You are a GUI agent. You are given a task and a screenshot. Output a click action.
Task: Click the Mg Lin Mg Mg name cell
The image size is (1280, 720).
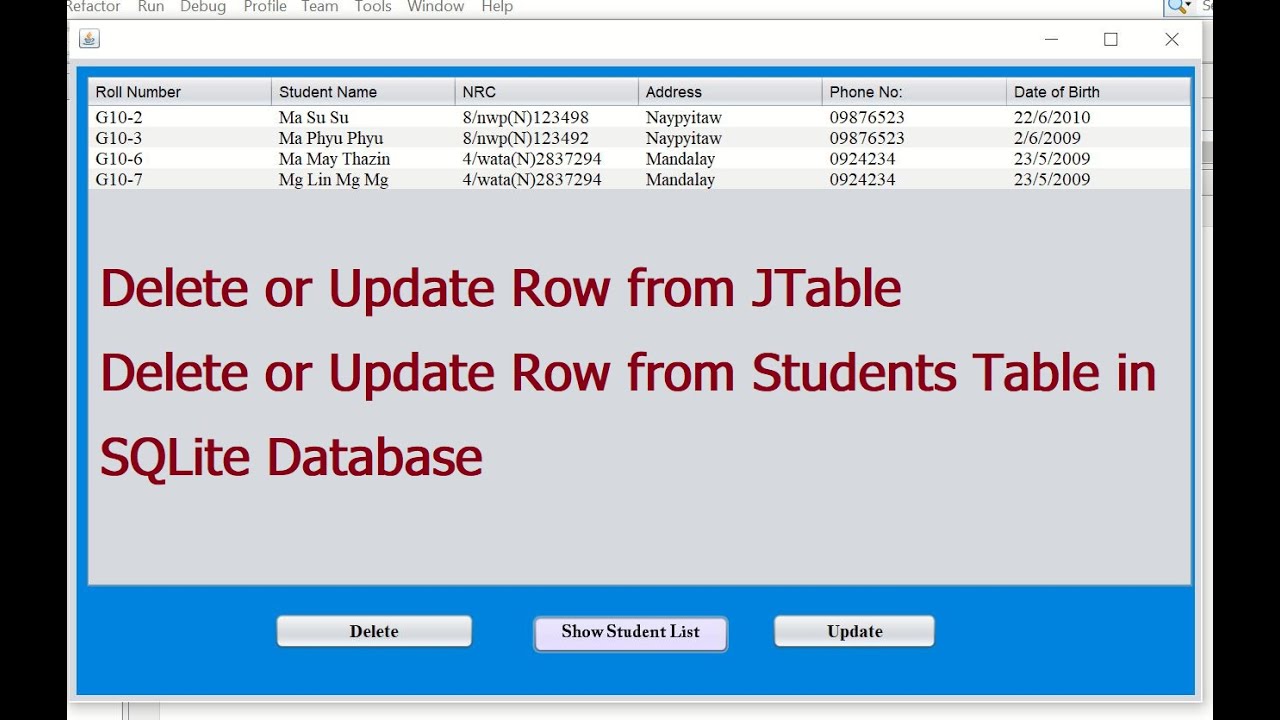[363, 180]
